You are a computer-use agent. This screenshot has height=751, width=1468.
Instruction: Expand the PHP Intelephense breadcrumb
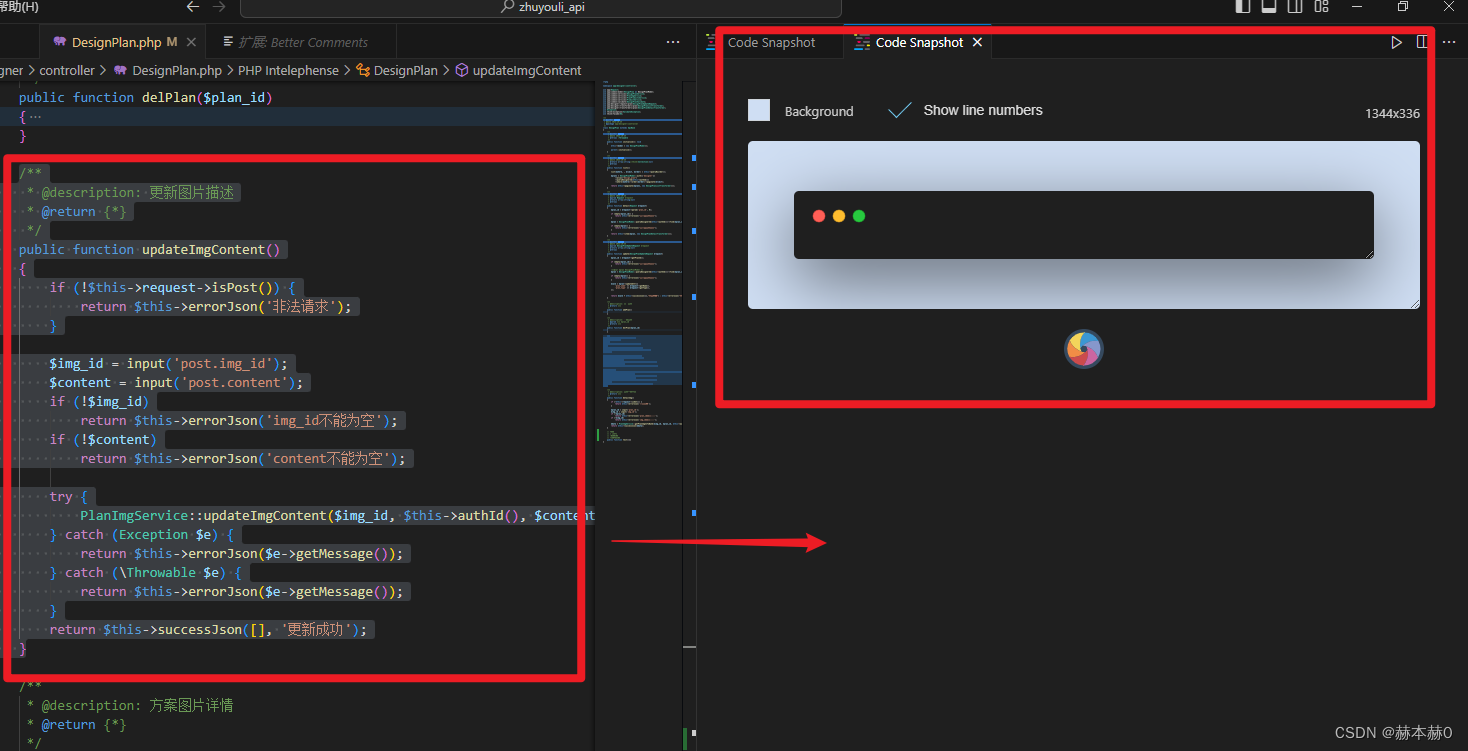(x=289, y=70)
